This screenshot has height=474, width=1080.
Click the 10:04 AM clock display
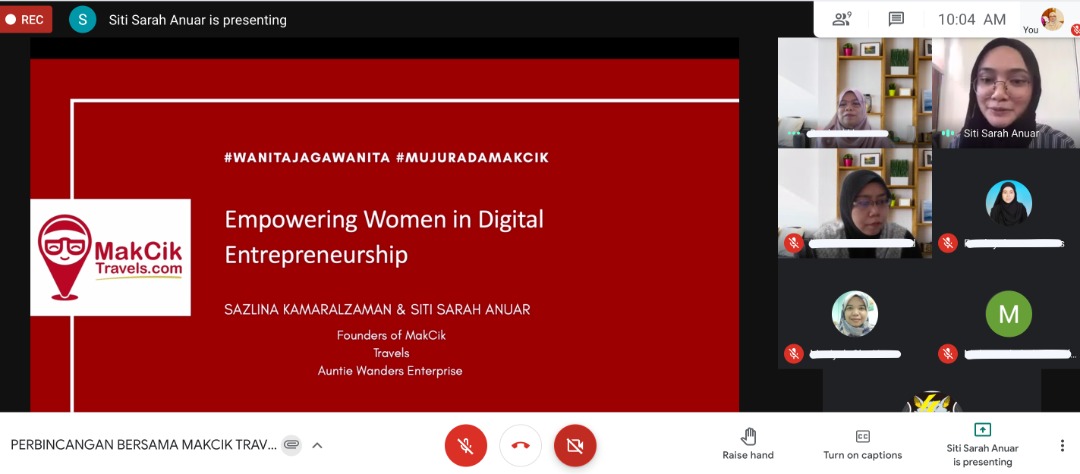971,19
